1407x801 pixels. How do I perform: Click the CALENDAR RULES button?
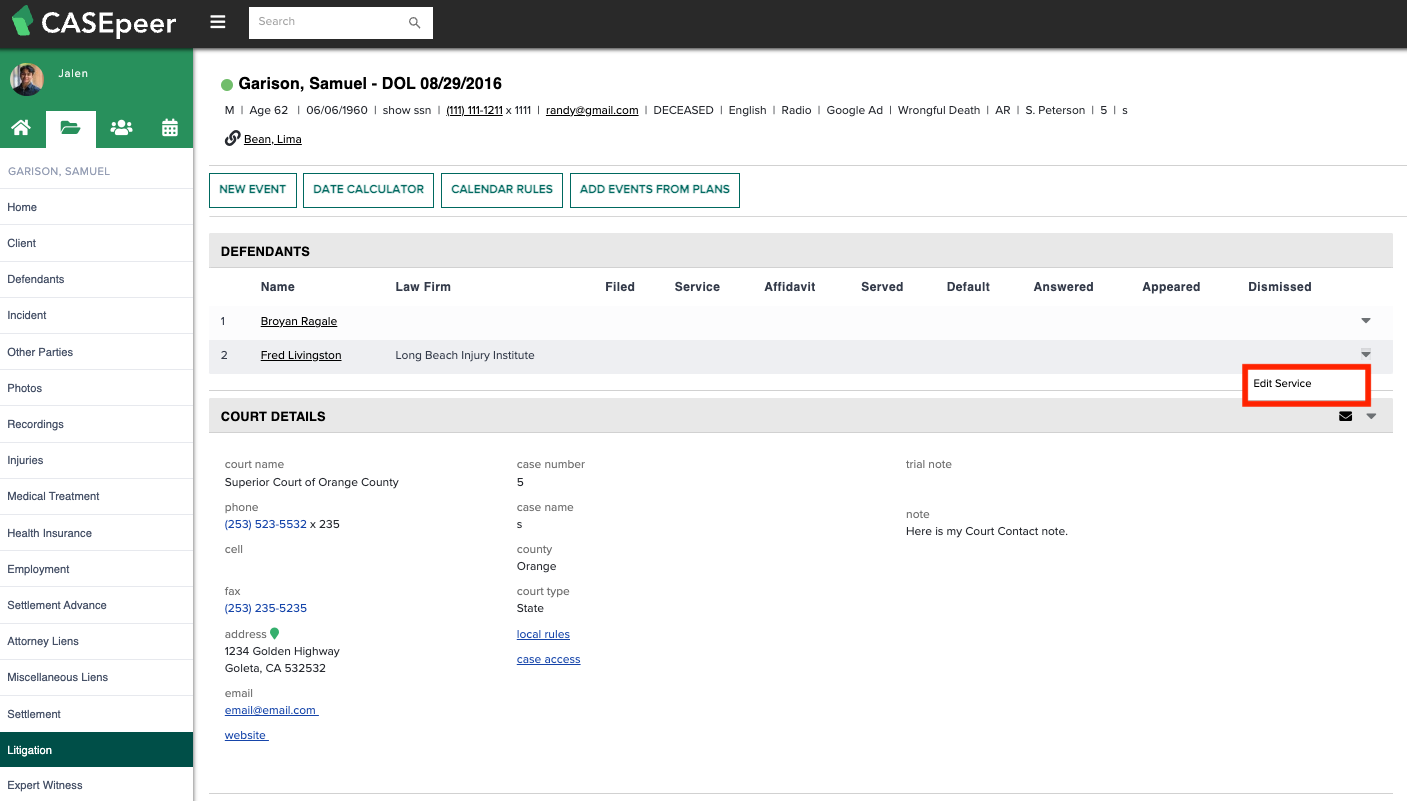tap(502, 190)
